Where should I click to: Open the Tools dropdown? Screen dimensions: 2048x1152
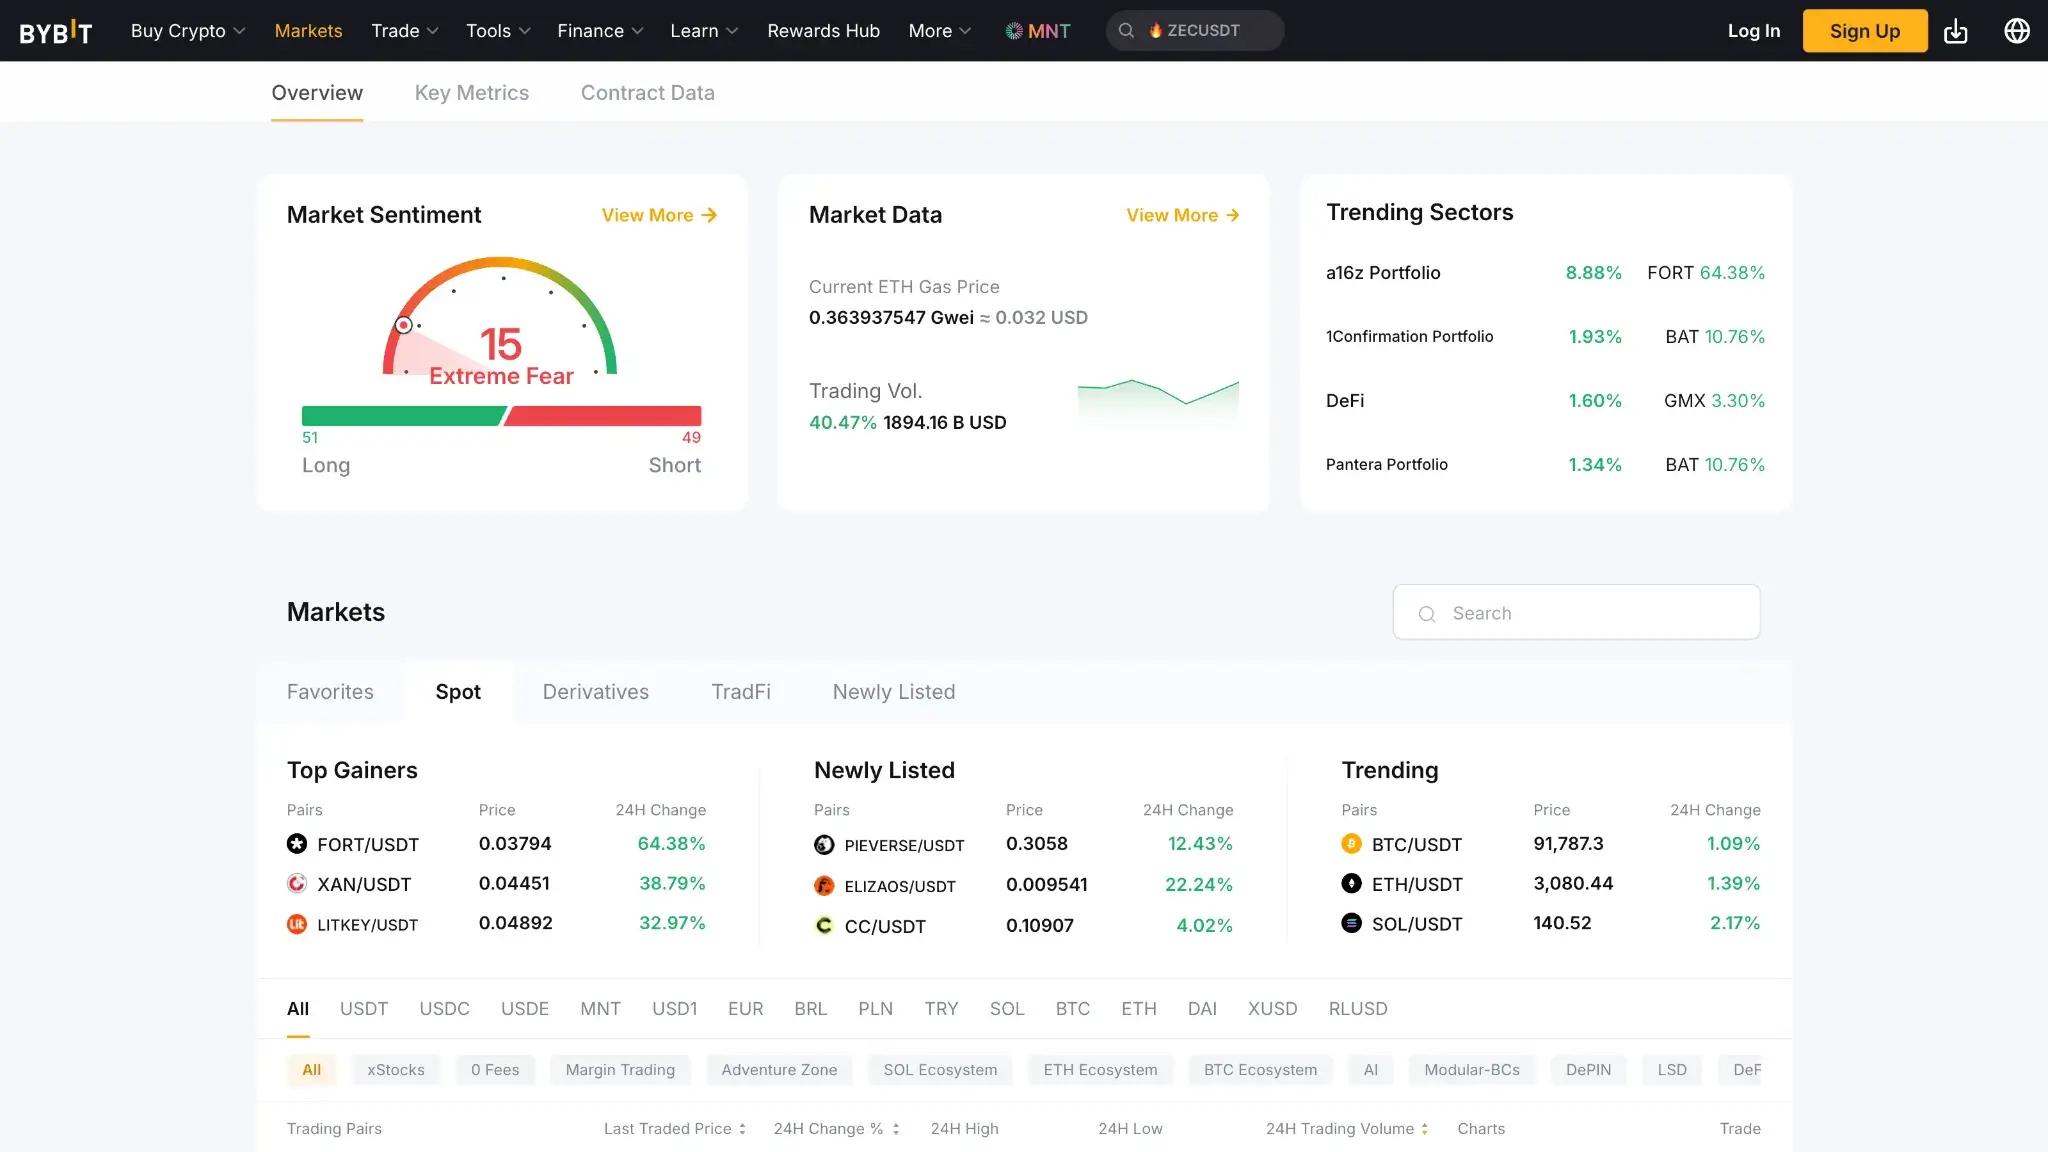pos(496,31)
